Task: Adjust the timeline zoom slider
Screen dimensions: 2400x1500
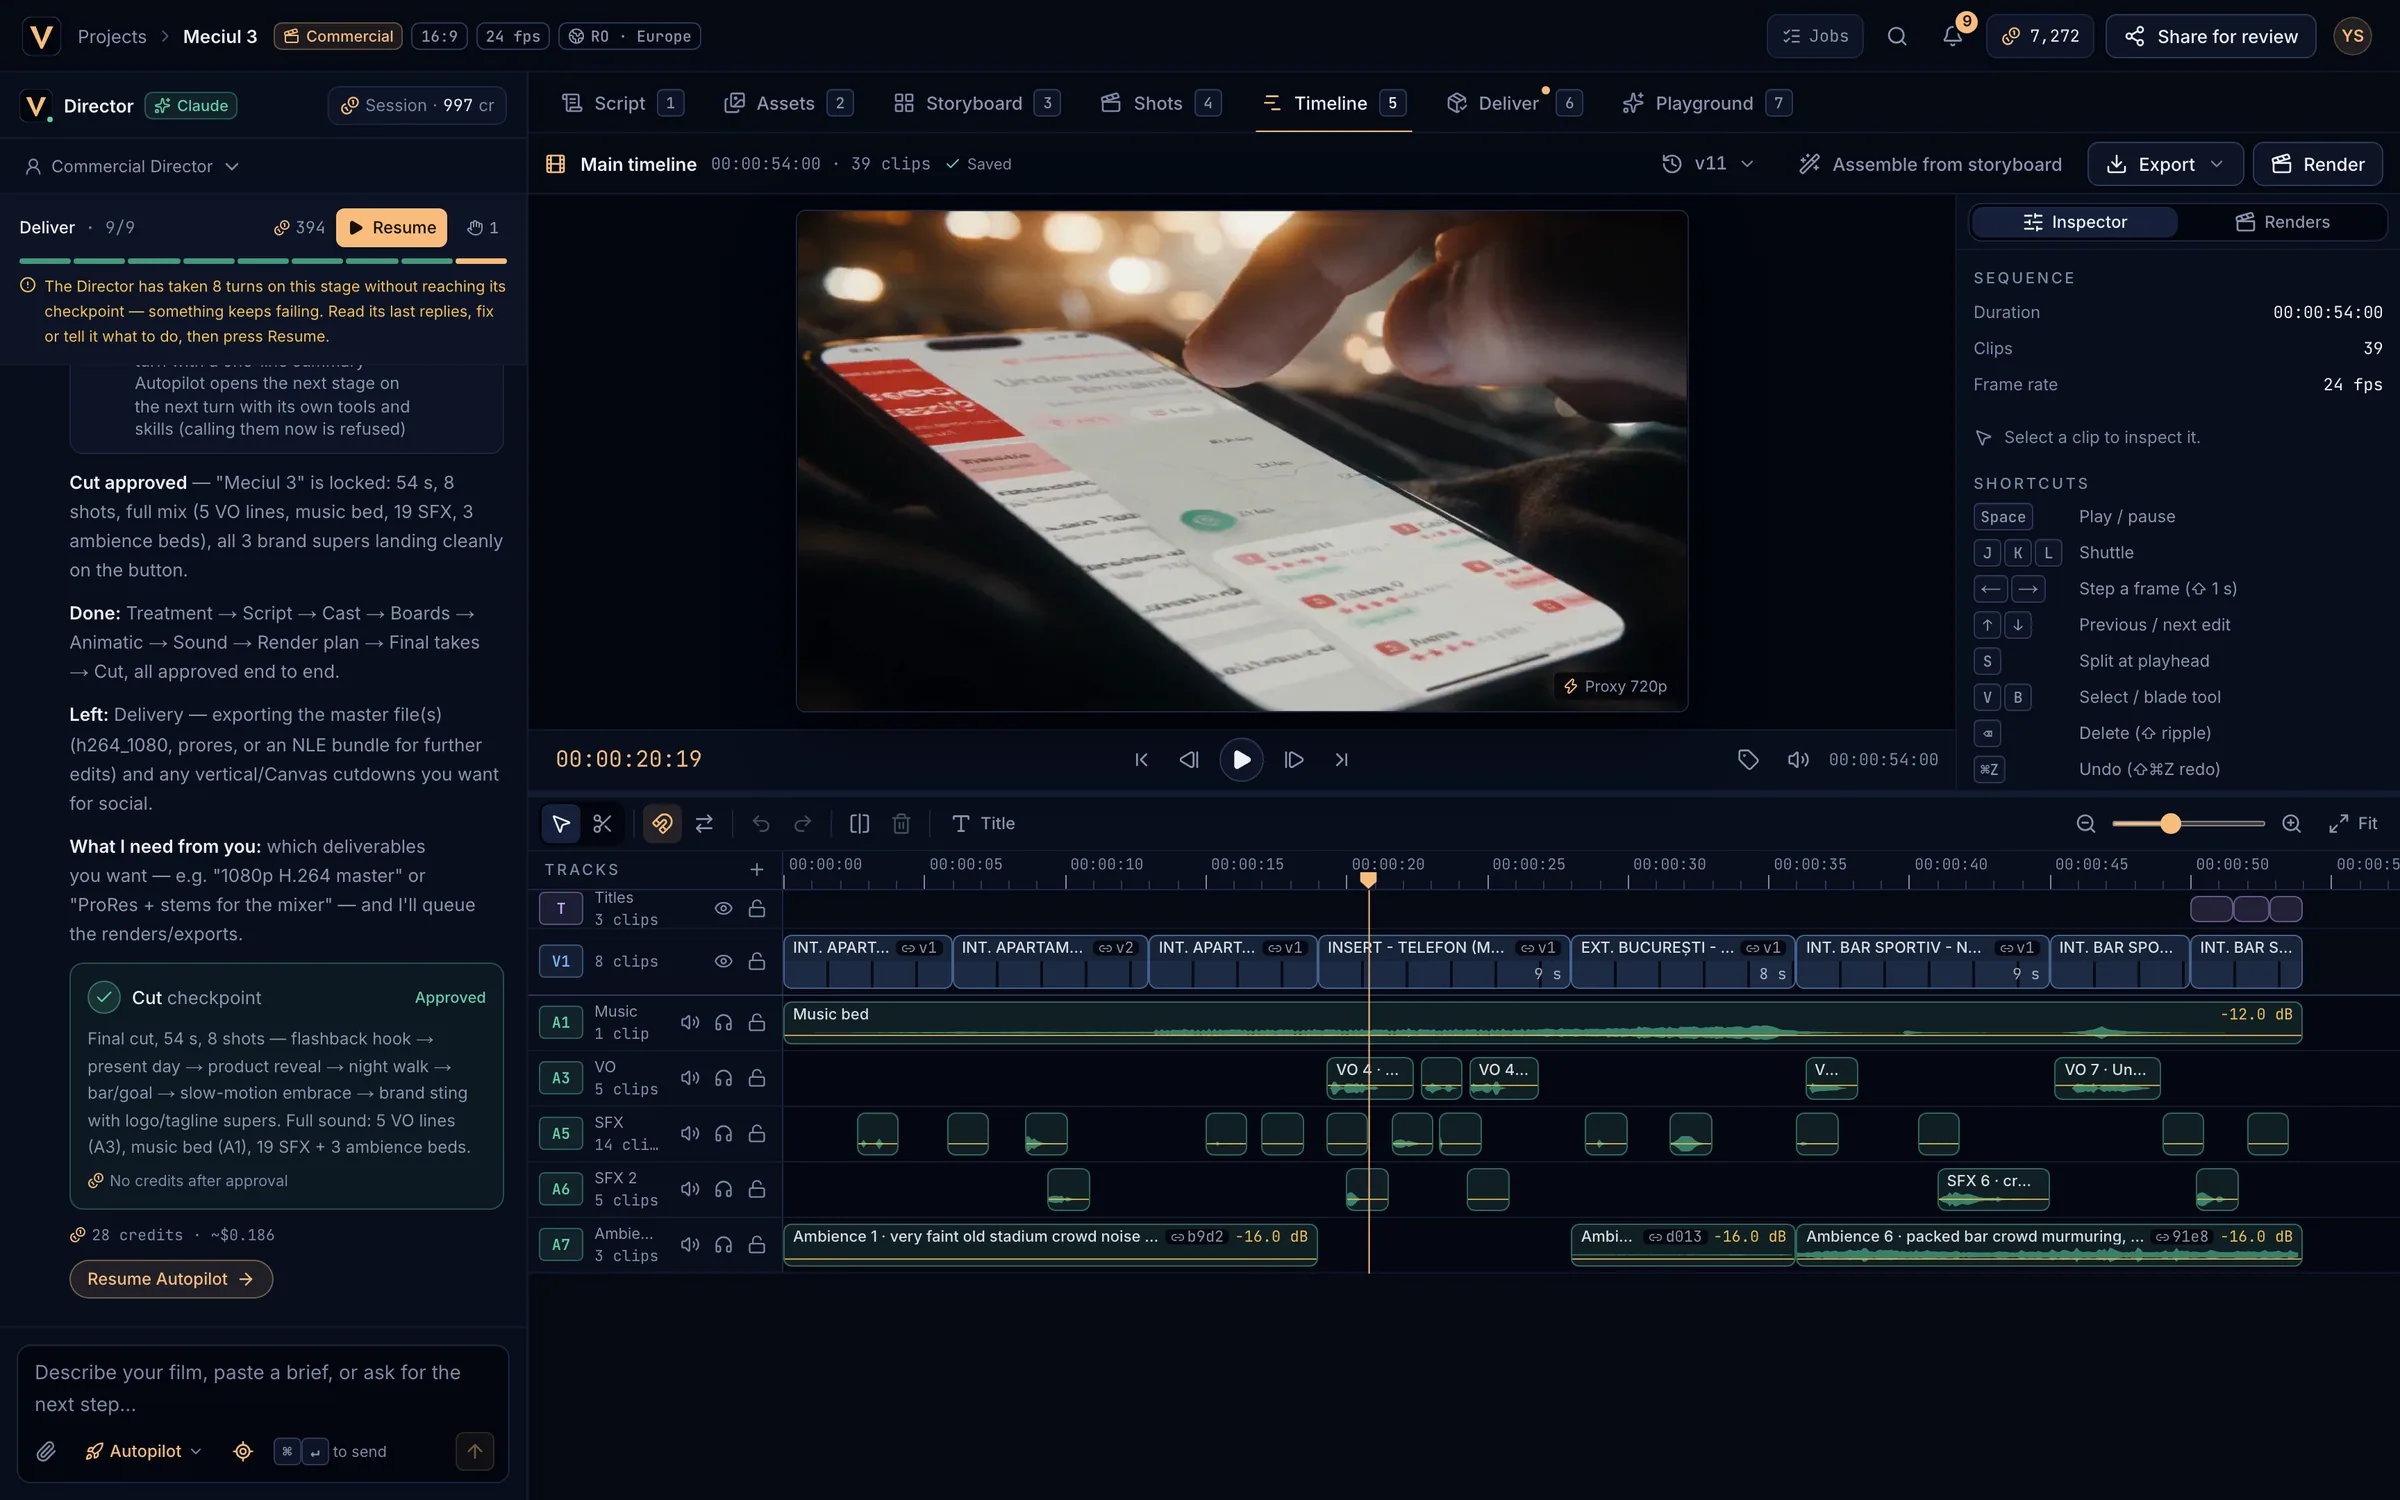Action: 2188,823
